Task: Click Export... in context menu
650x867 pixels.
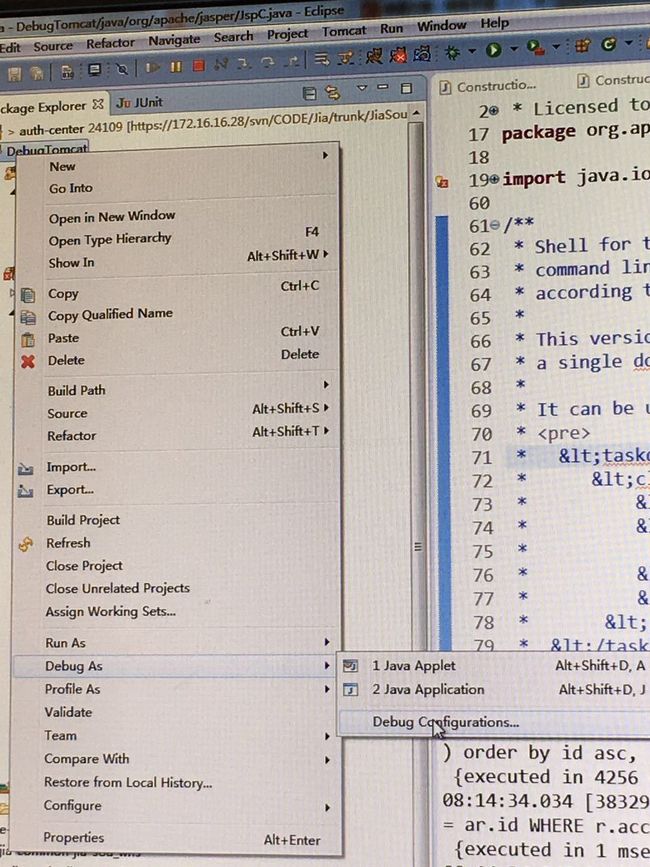Action: pos(177,490)
